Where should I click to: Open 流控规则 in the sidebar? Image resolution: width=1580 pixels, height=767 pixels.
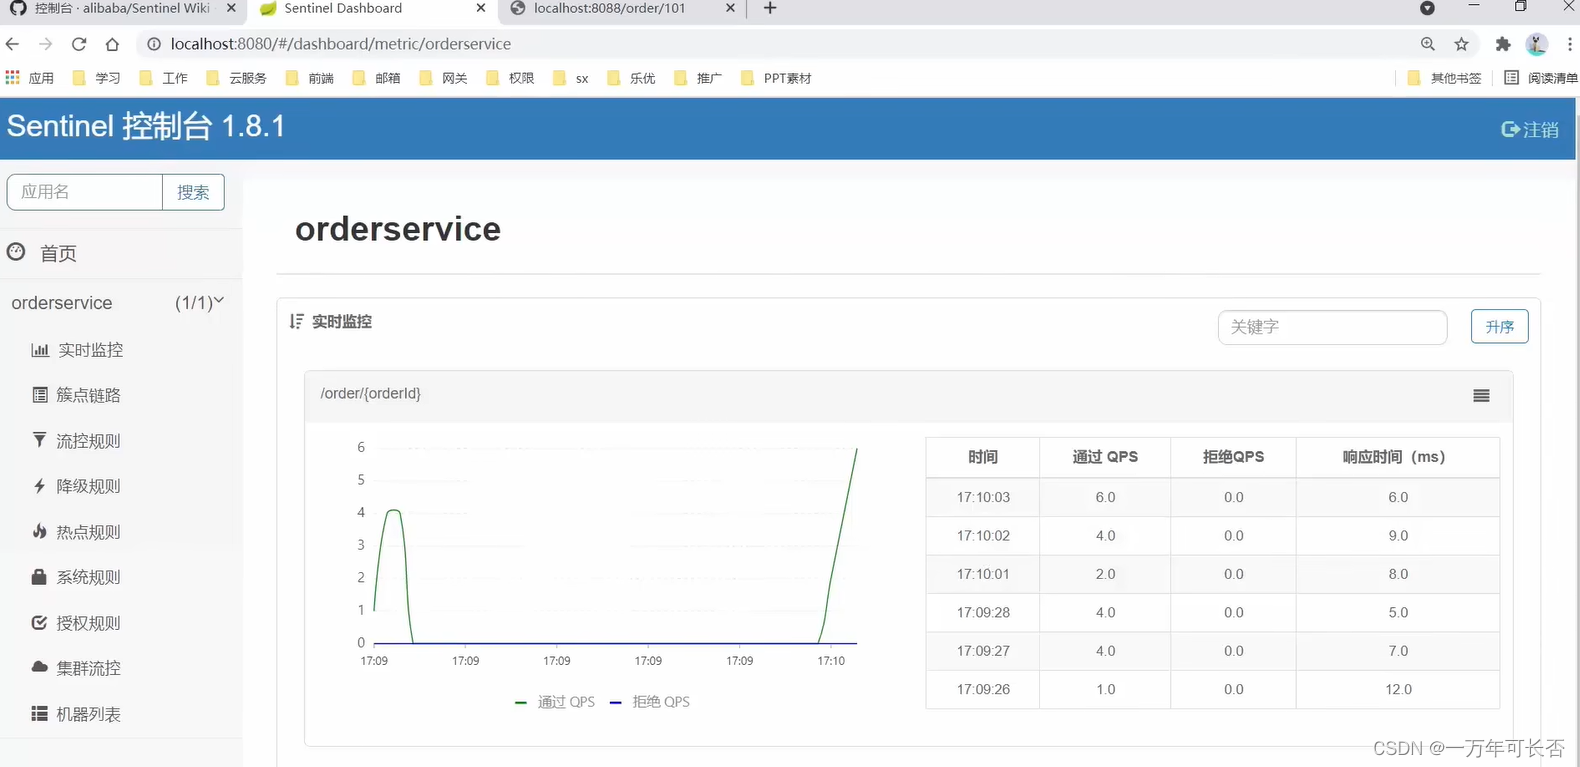(88, 441)
